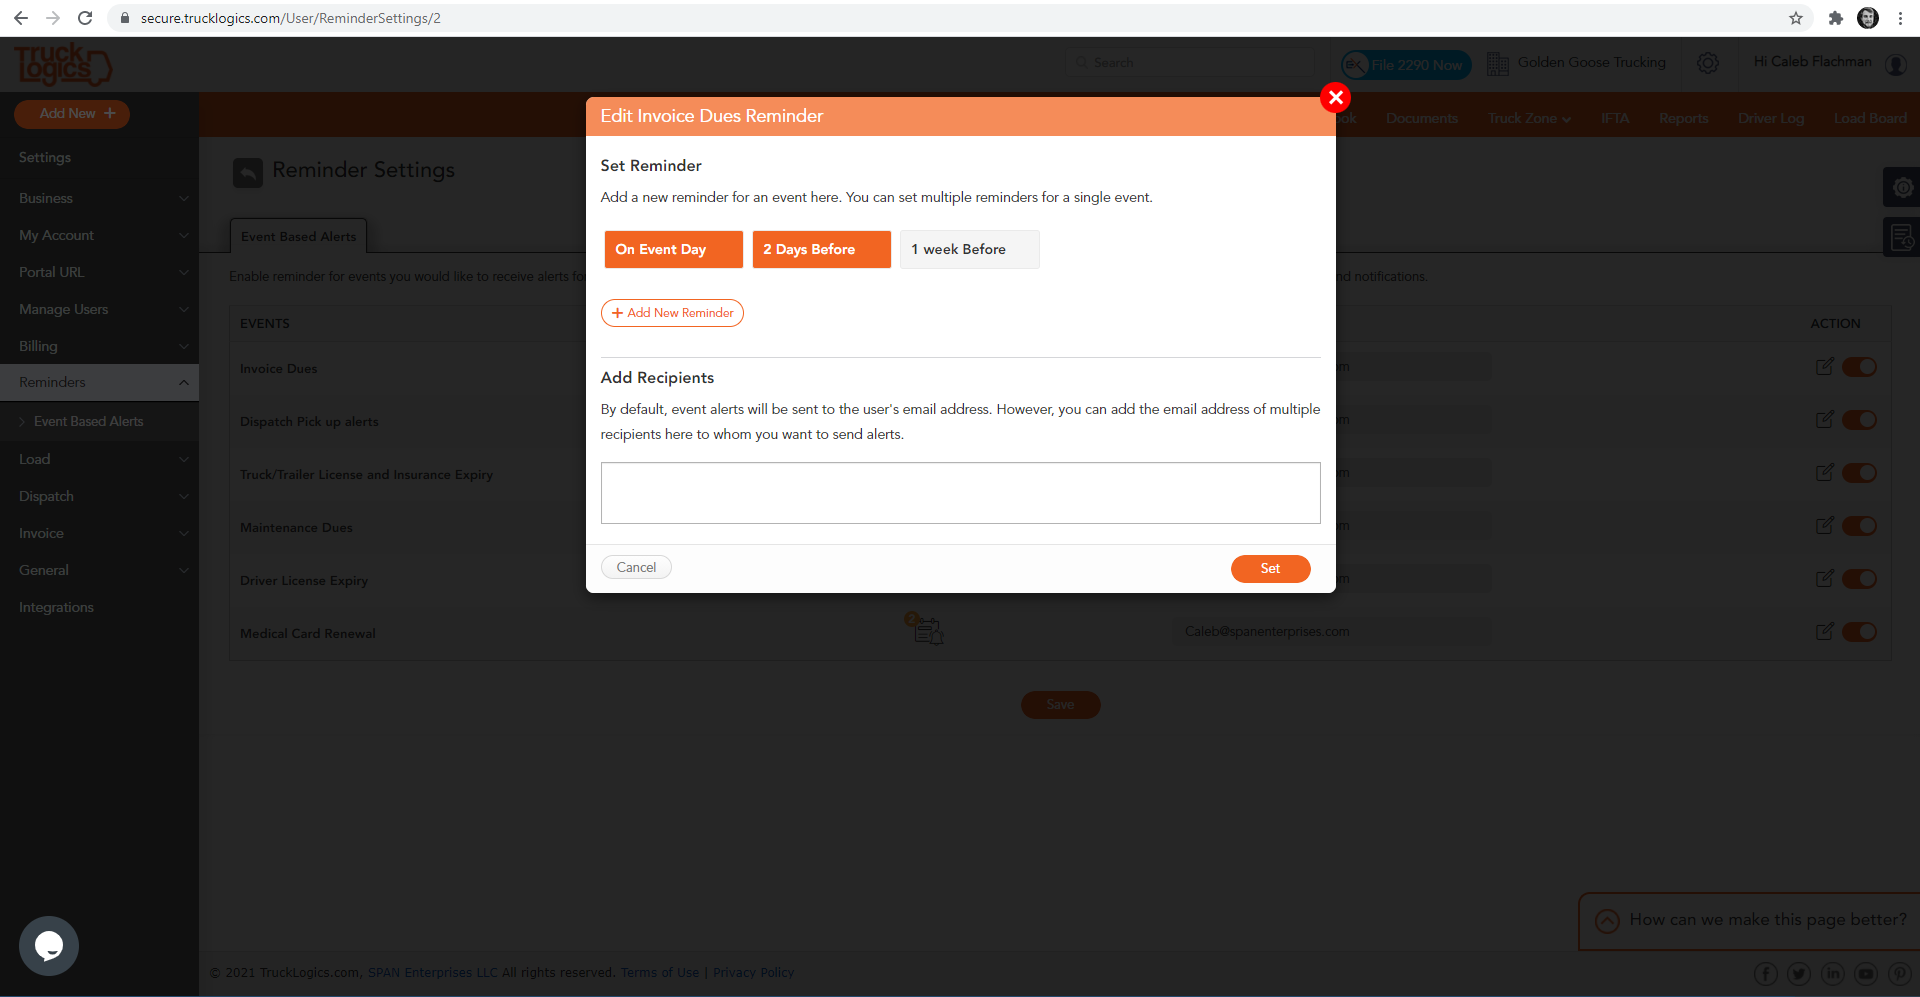Toggle the 1 week Before reminder
This screenshot has height=997, width=1920.
[x=969, y=249]
